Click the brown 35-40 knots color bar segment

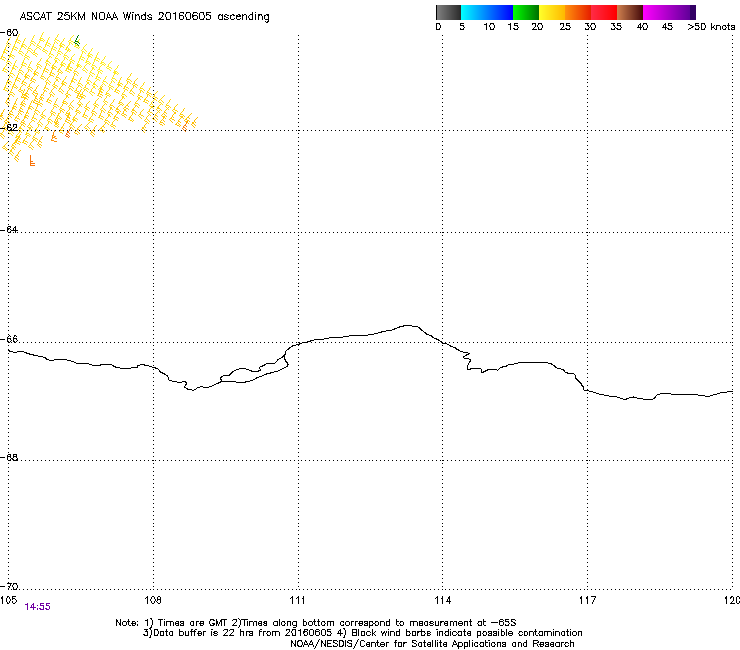[x=630, y=12]
